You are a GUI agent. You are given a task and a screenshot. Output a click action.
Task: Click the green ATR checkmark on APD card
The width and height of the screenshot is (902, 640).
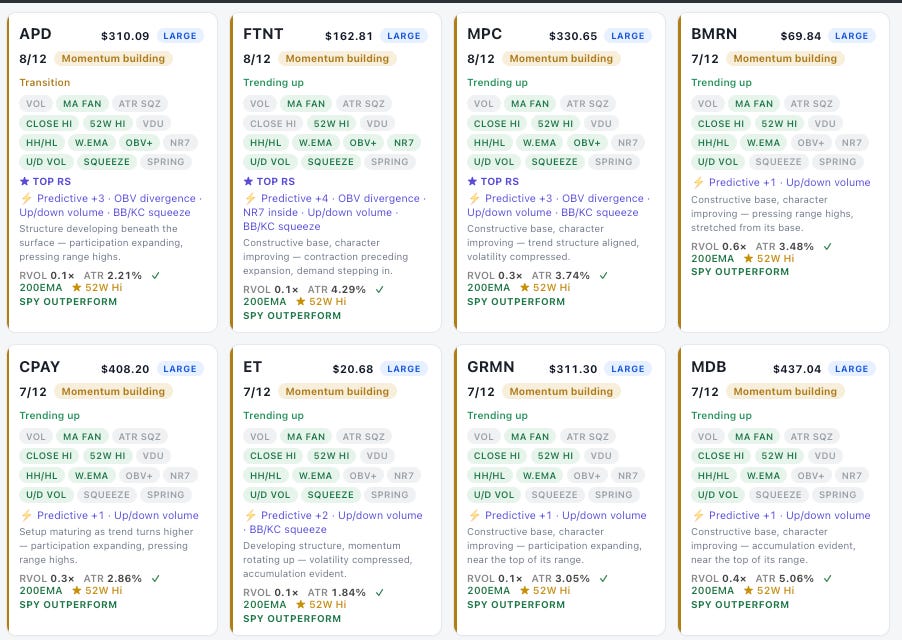coord(155,275)
